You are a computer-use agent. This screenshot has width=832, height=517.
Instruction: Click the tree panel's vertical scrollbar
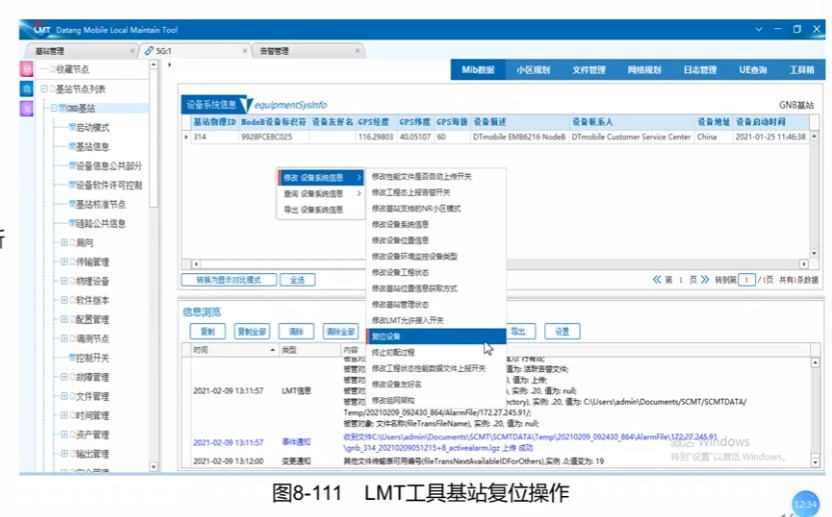(x=153, y=138)
